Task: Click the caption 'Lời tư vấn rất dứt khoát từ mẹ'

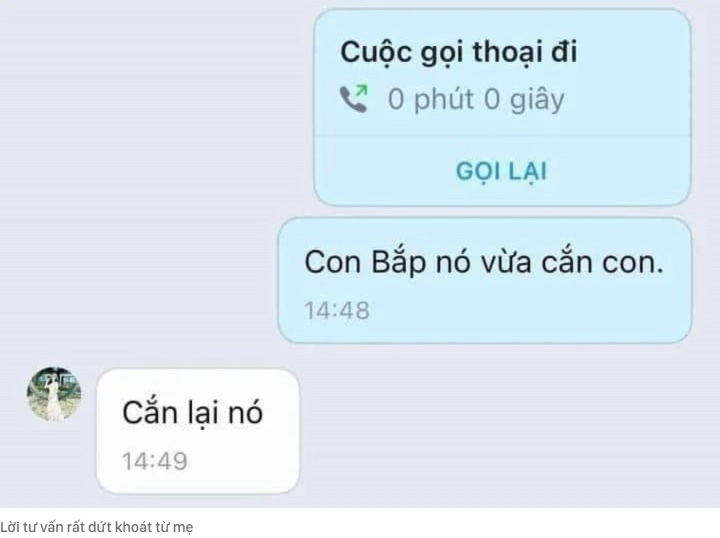Action: pos(96,527)
